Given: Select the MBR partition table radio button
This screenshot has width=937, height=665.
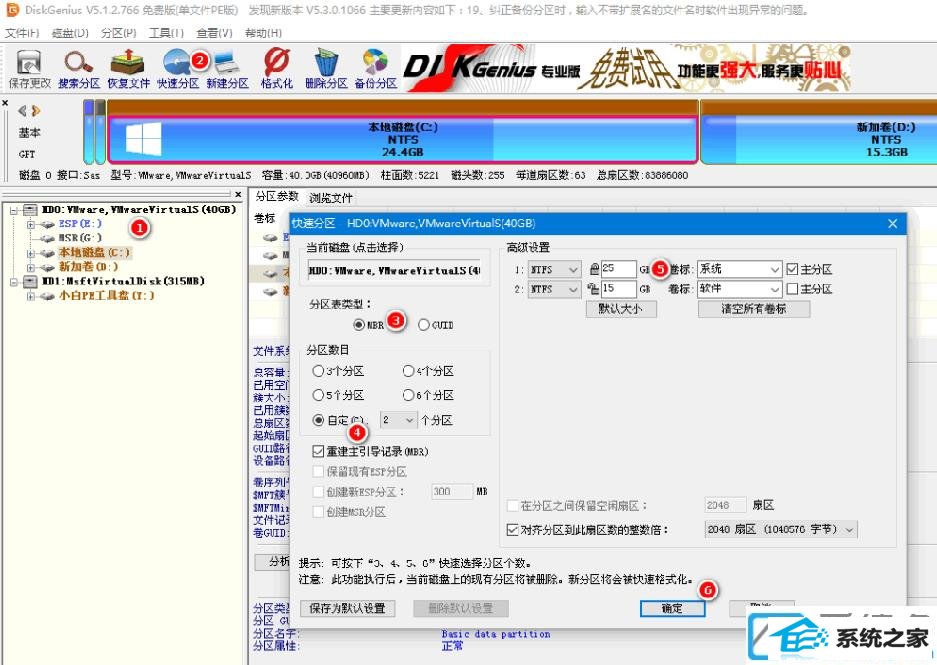Looking at the screenshot, I should [x=359, y=325].
